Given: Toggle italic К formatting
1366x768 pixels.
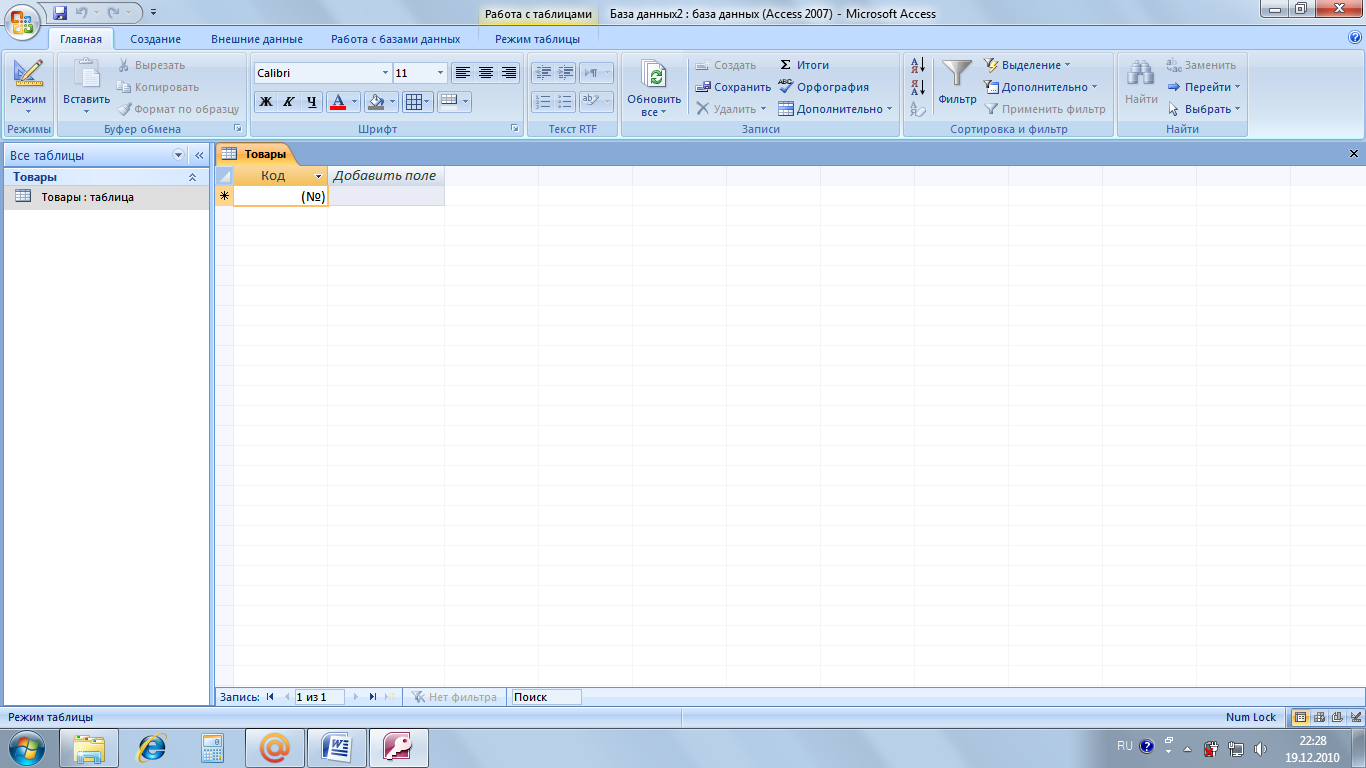Looking at the screenshot, I should point(288,102).
